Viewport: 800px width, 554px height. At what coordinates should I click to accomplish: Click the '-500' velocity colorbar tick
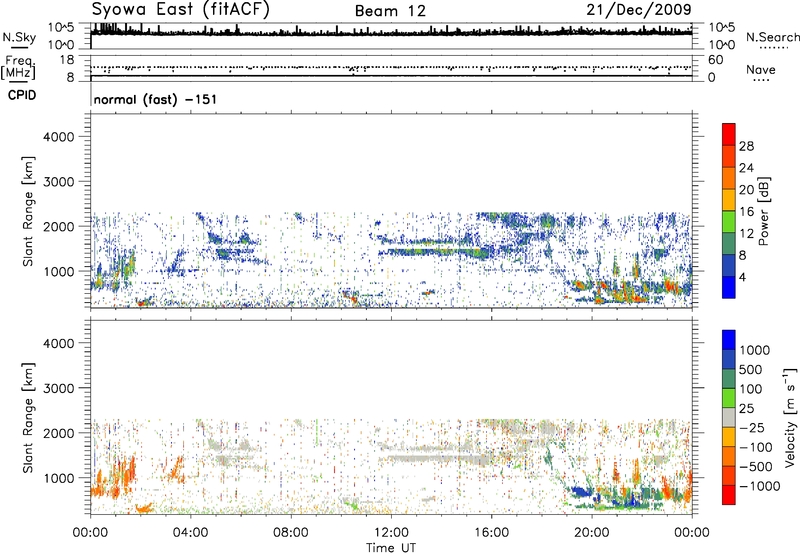pos(755,467)
